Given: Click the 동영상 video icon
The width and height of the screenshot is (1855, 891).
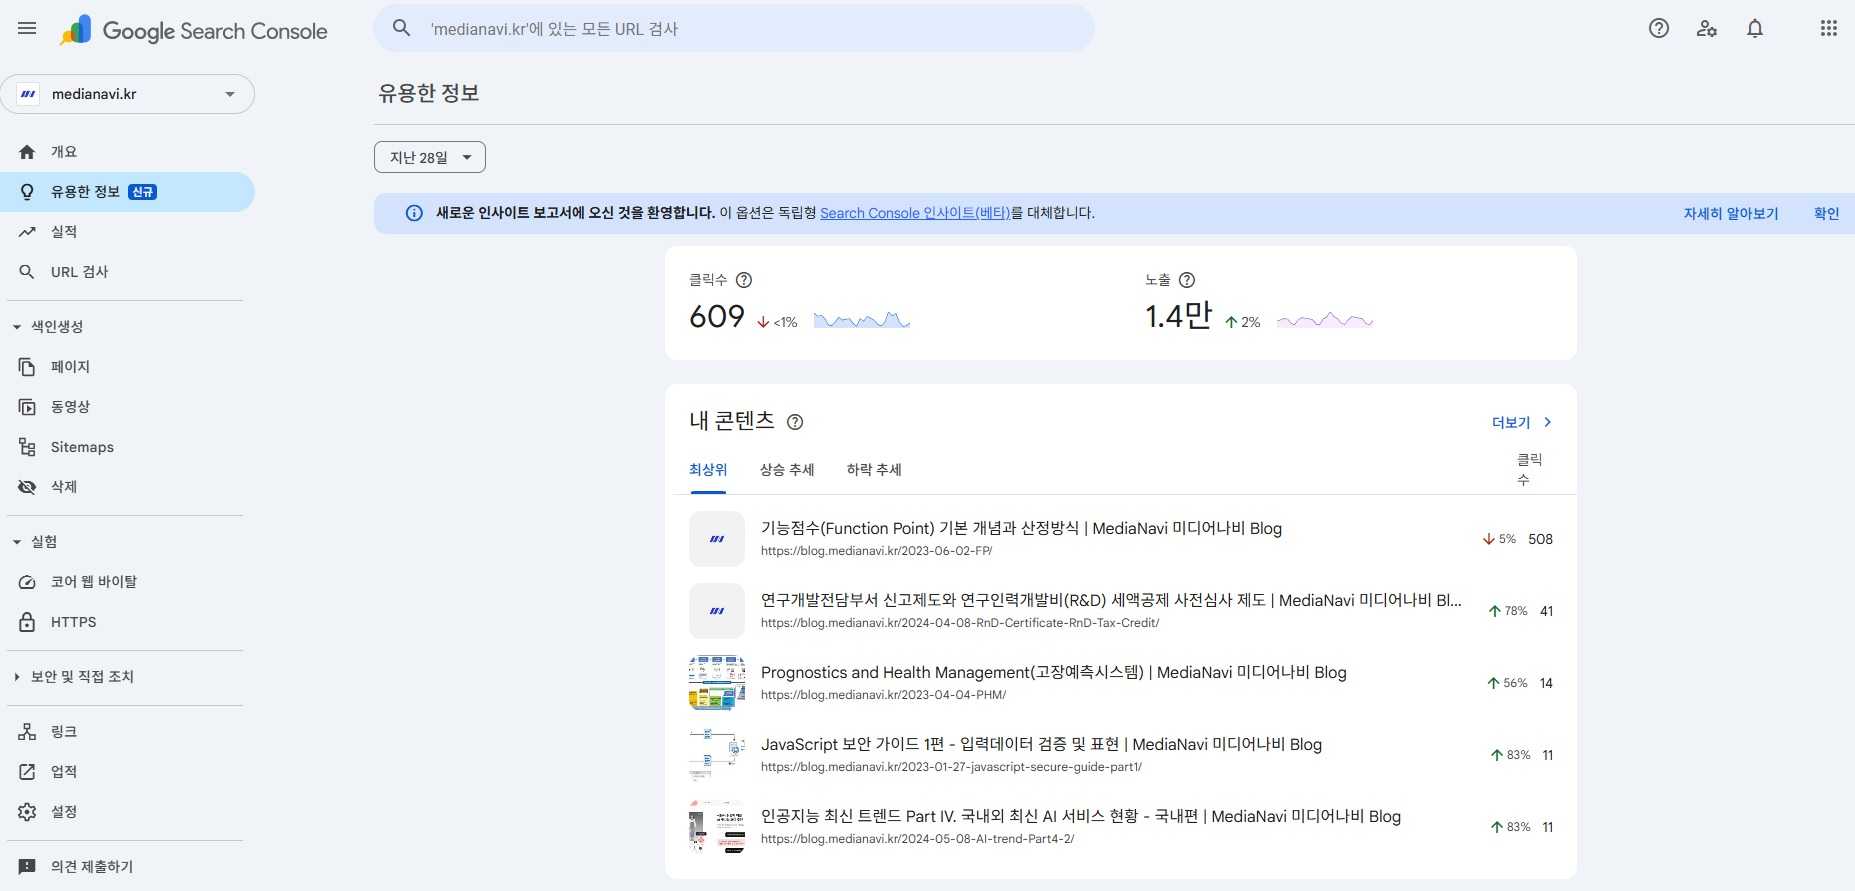Looking at the screenshot, I should (27, 407).
